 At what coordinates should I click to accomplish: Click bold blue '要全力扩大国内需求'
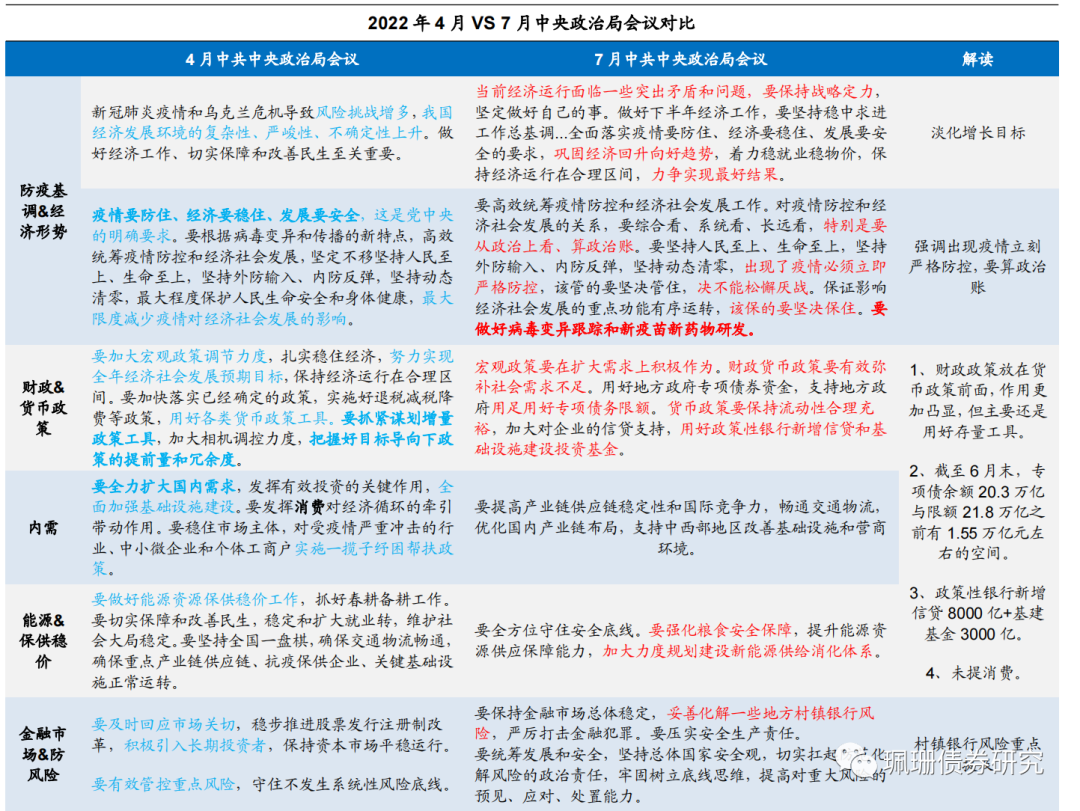coord(163,486)
